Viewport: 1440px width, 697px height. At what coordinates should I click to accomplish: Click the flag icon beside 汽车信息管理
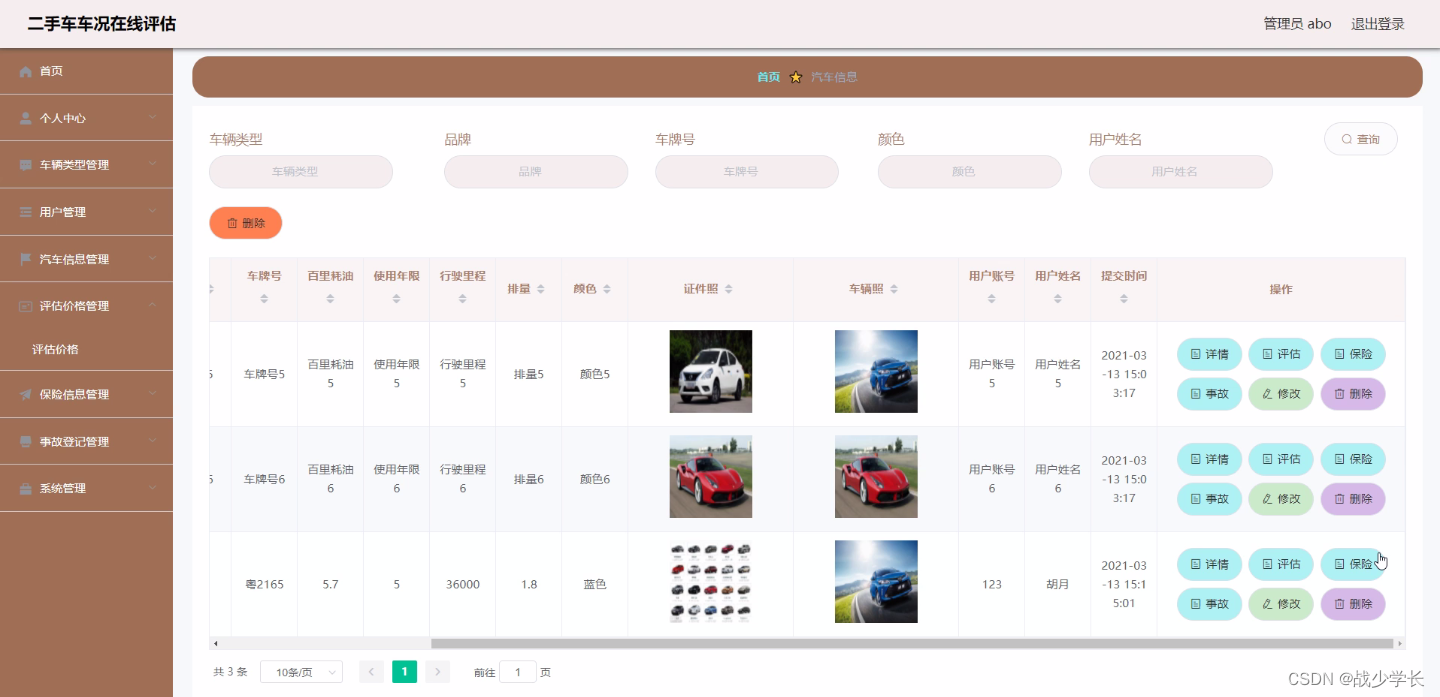point(24,258)
